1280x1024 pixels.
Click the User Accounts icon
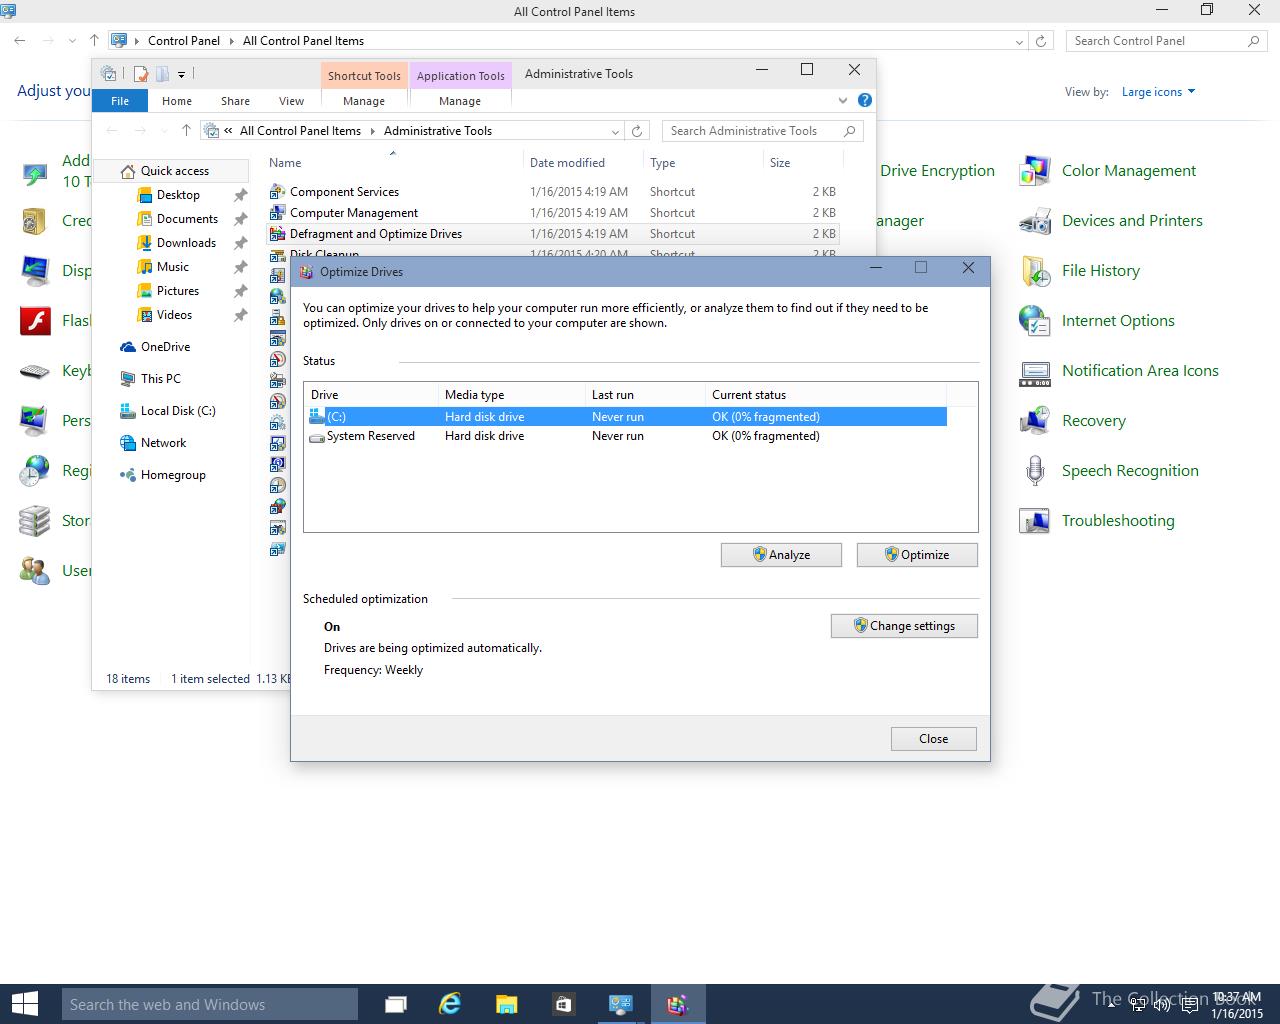pyautogui.click(x=35, y=571)
